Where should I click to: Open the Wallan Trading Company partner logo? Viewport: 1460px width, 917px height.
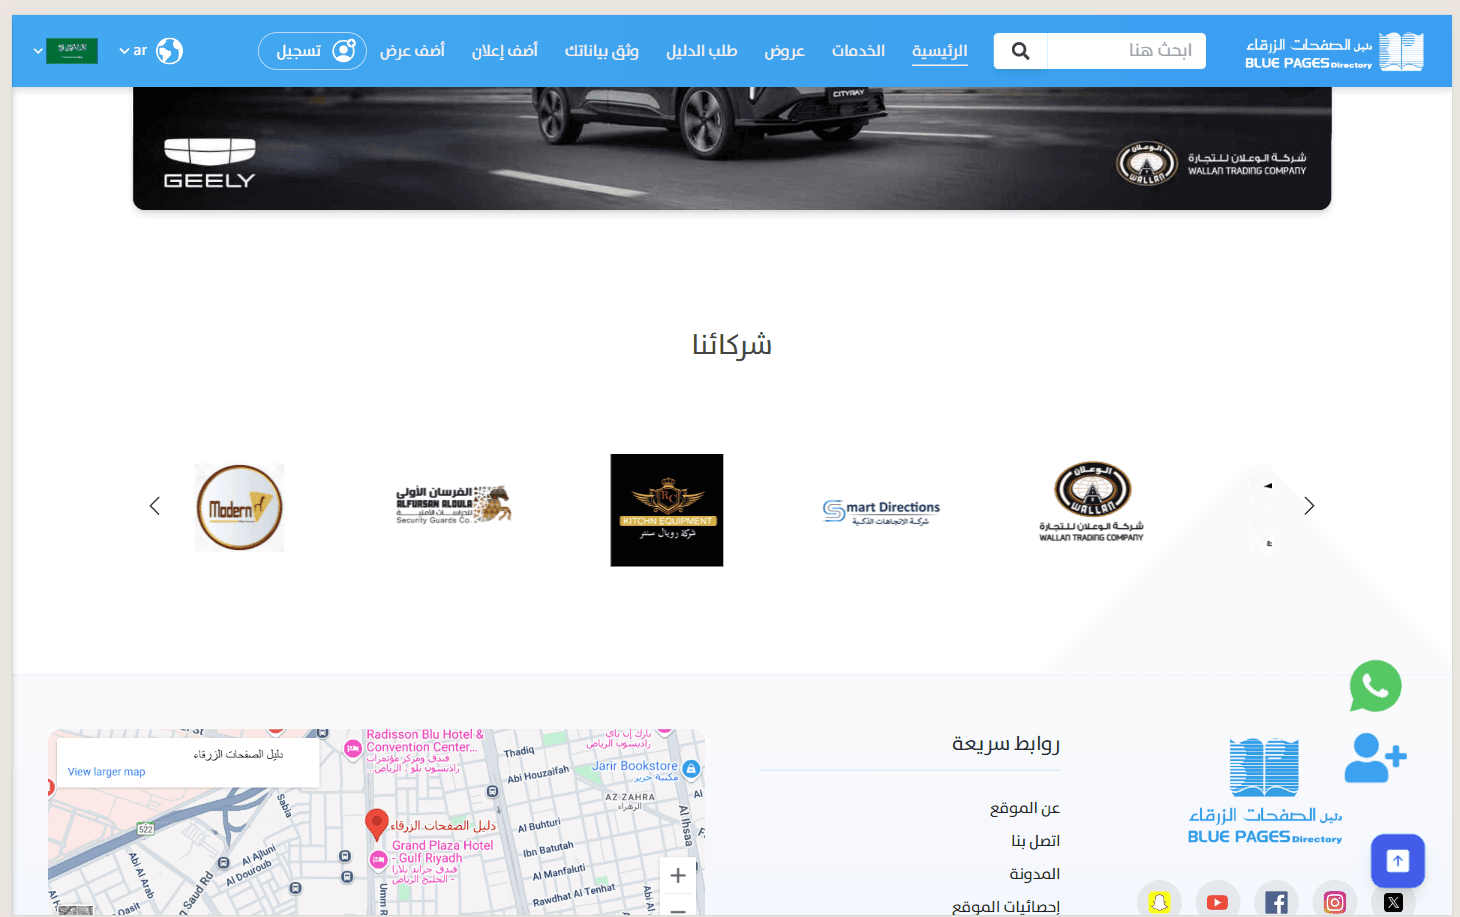point(1092,502)
